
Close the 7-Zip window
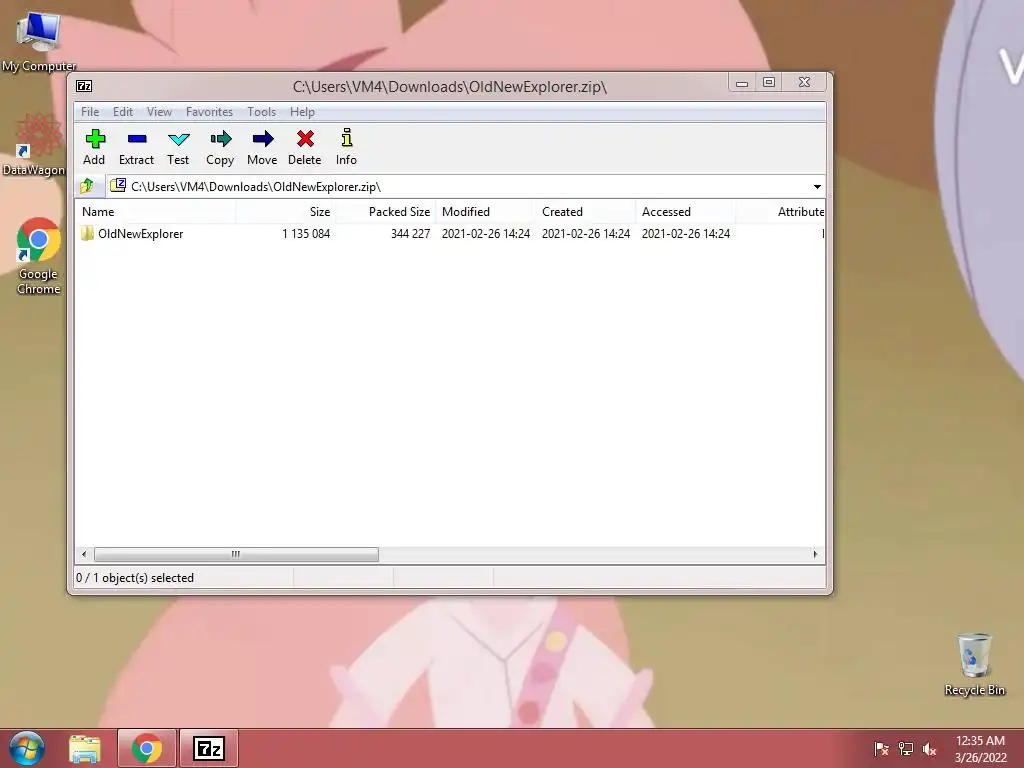(805, 83)
